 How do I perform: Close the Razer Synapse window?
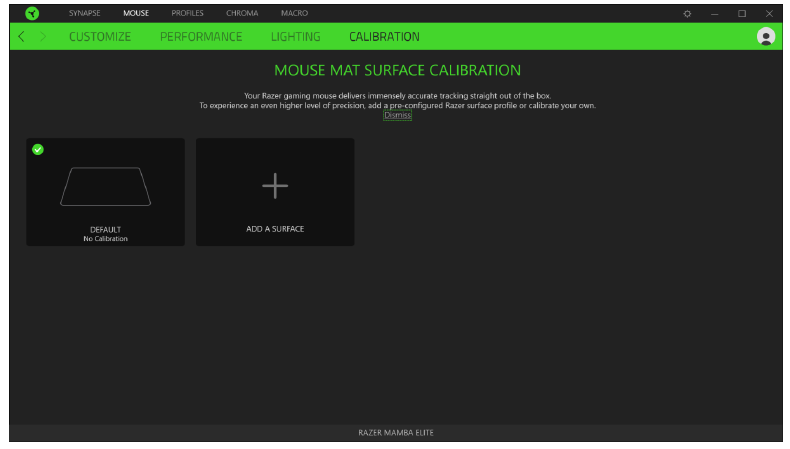click(769, 14)
